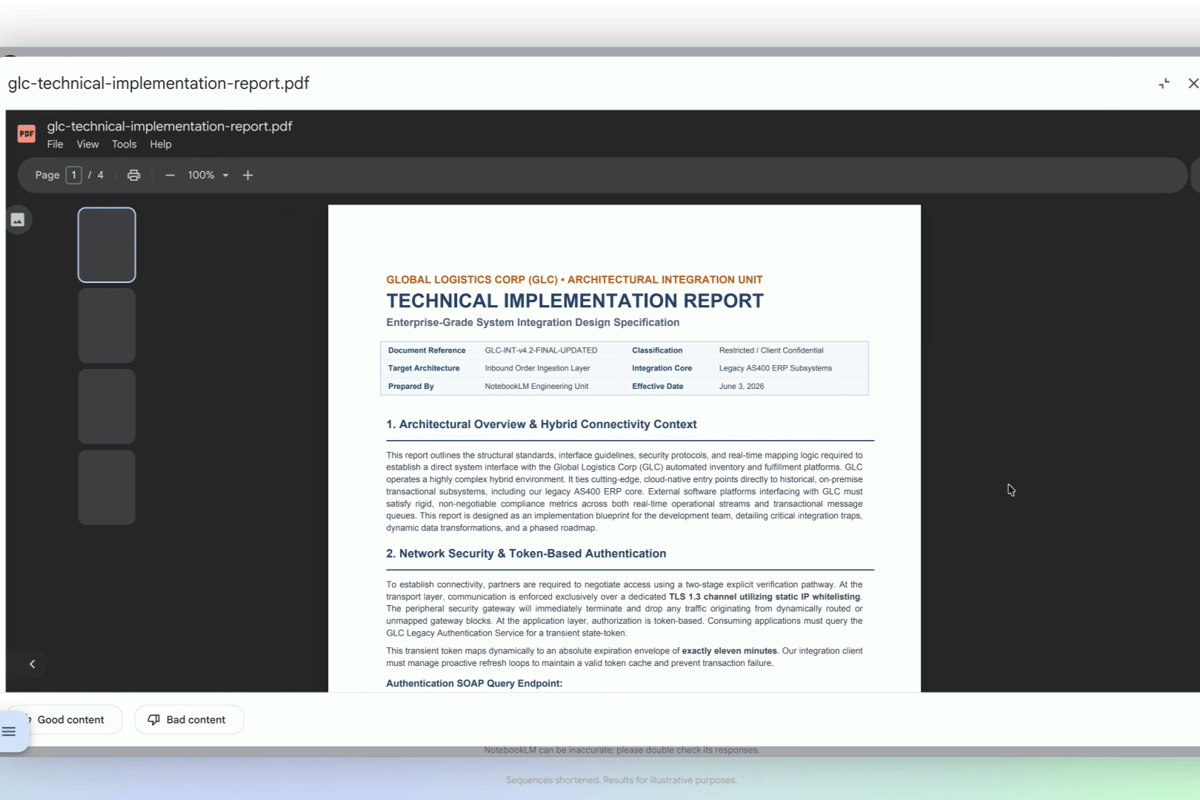
Task: Open the Tools menu
Action: click(124, 145)
